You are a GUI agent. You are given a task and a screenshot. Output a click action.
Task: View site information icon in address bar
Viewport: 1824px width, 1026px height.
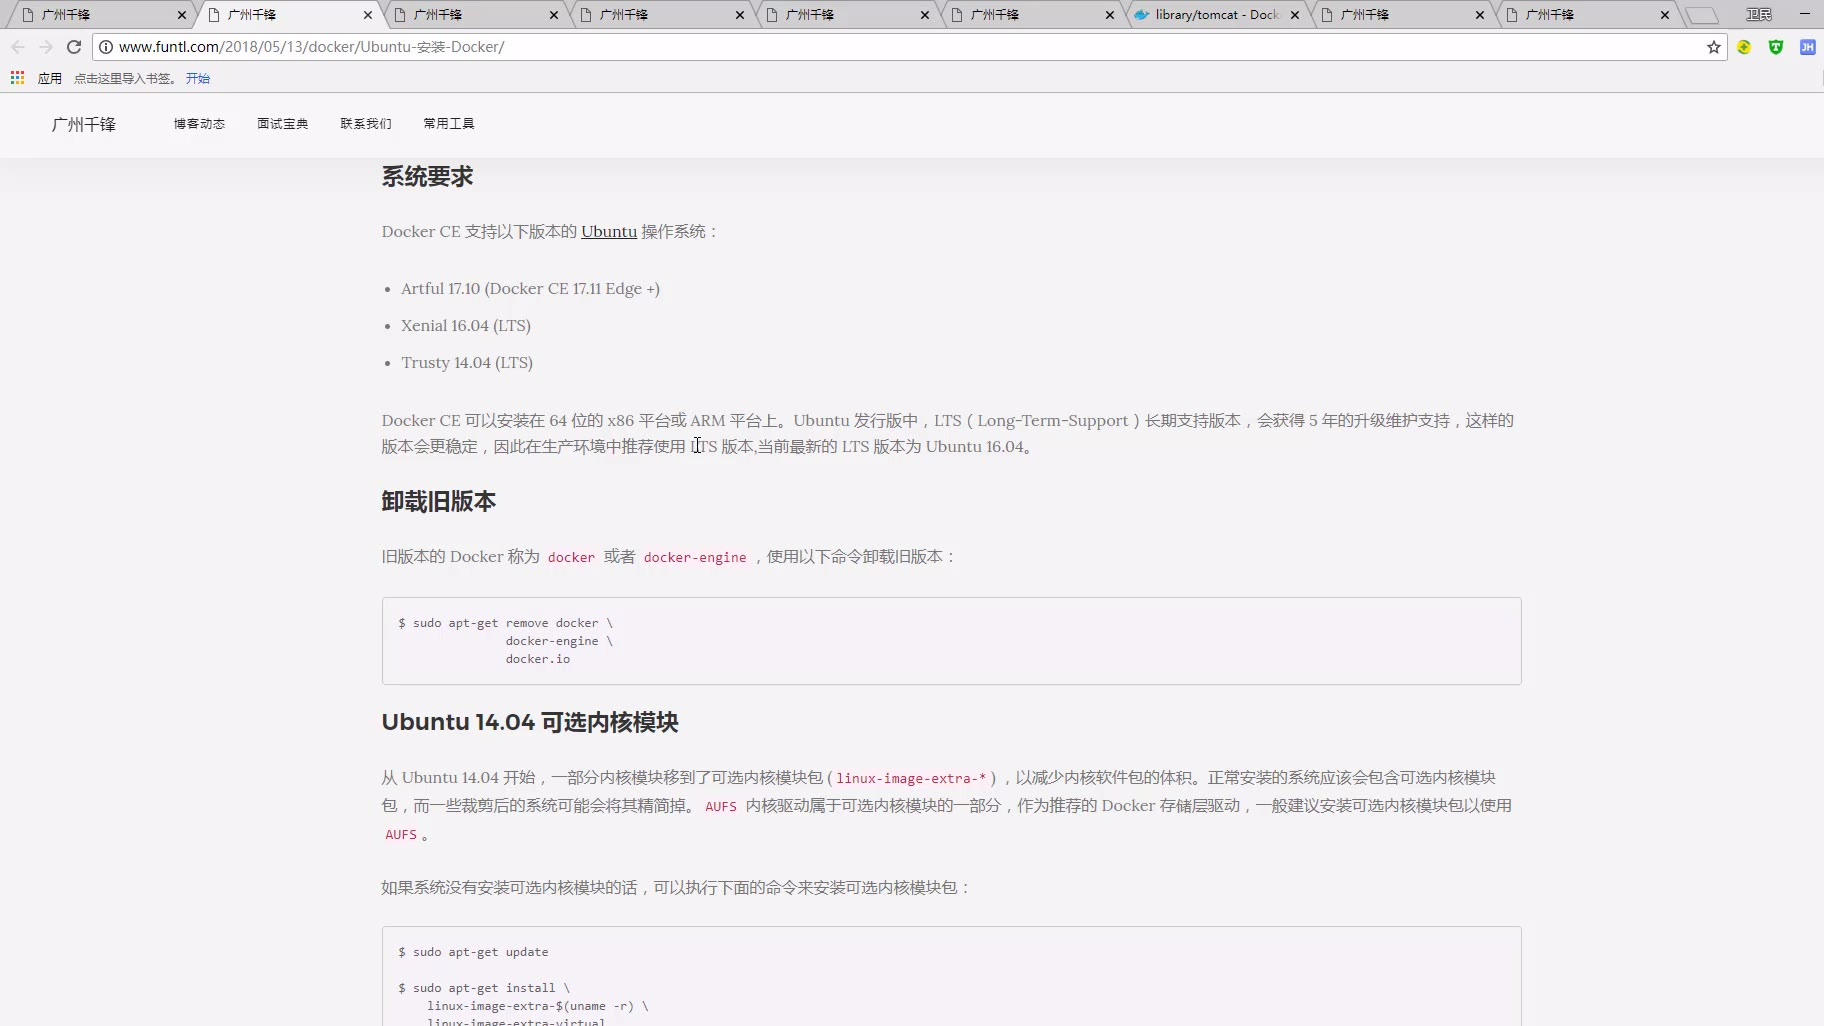coord(106,47)
